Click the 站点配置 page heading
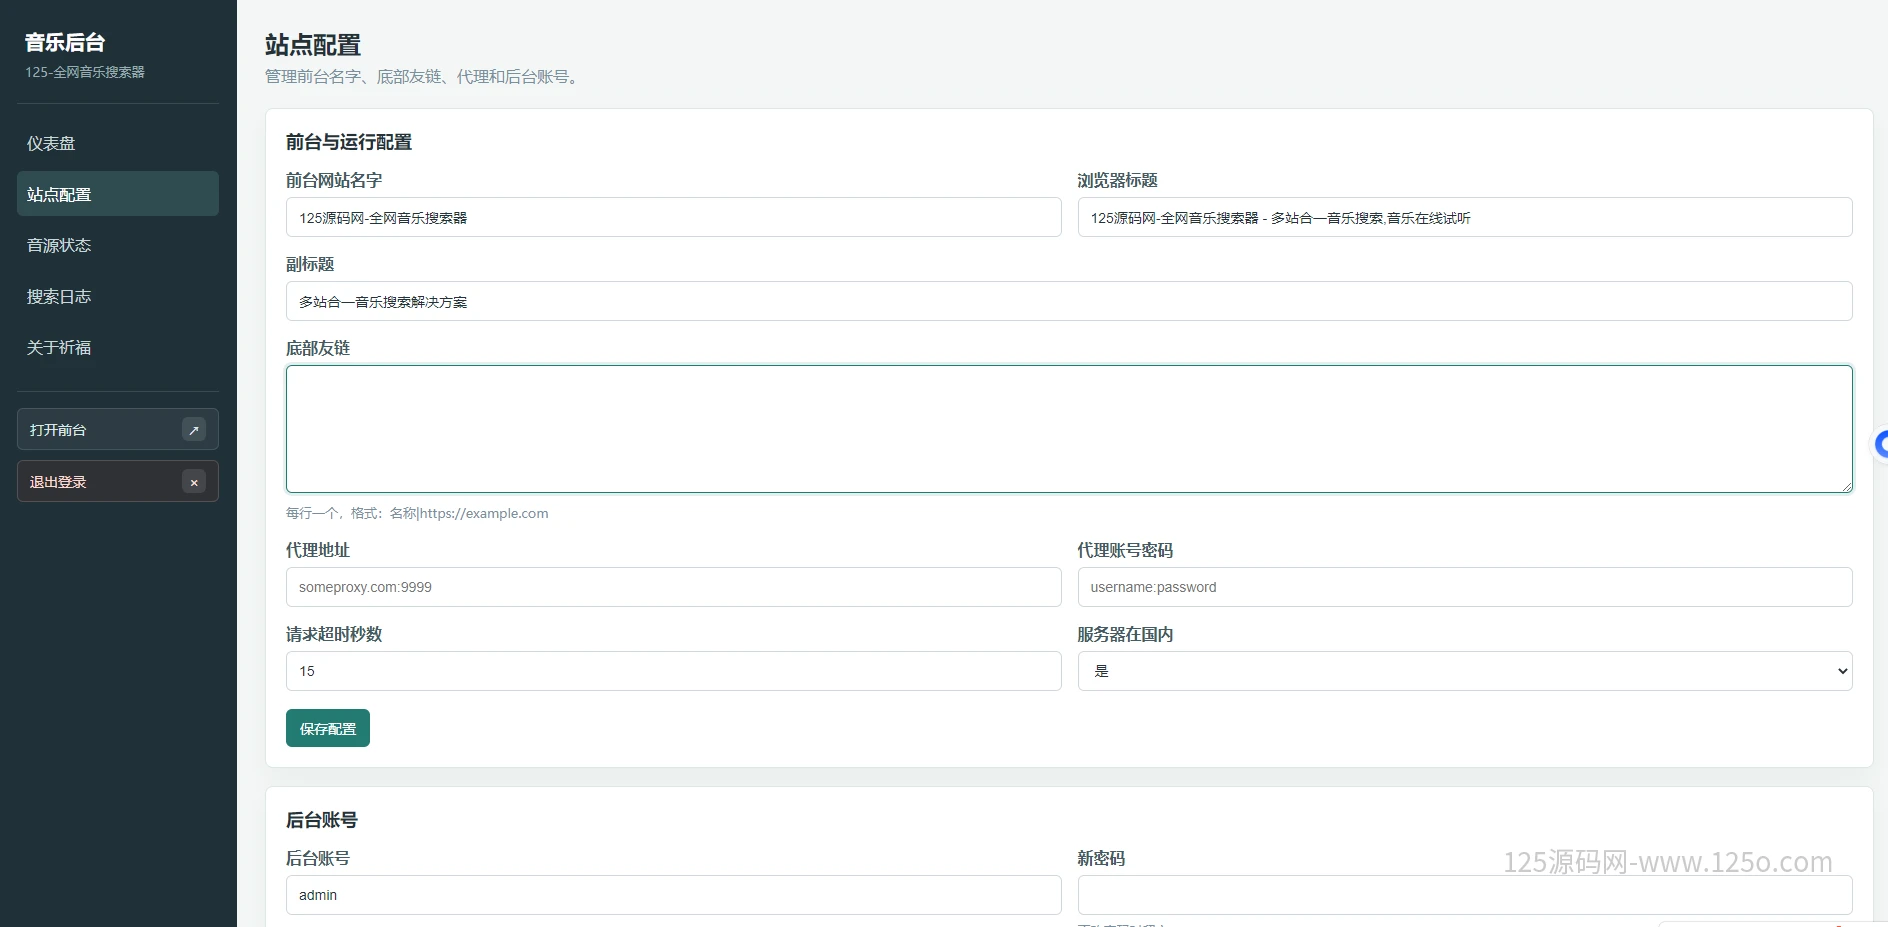The height and width of the screenshot is (927, 1888). [x=313, y=45]
